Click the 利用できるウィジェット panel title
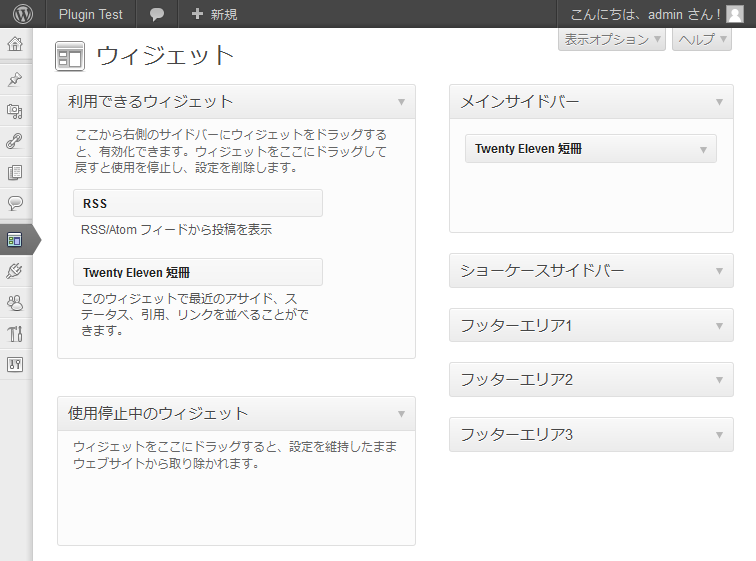 150,102
